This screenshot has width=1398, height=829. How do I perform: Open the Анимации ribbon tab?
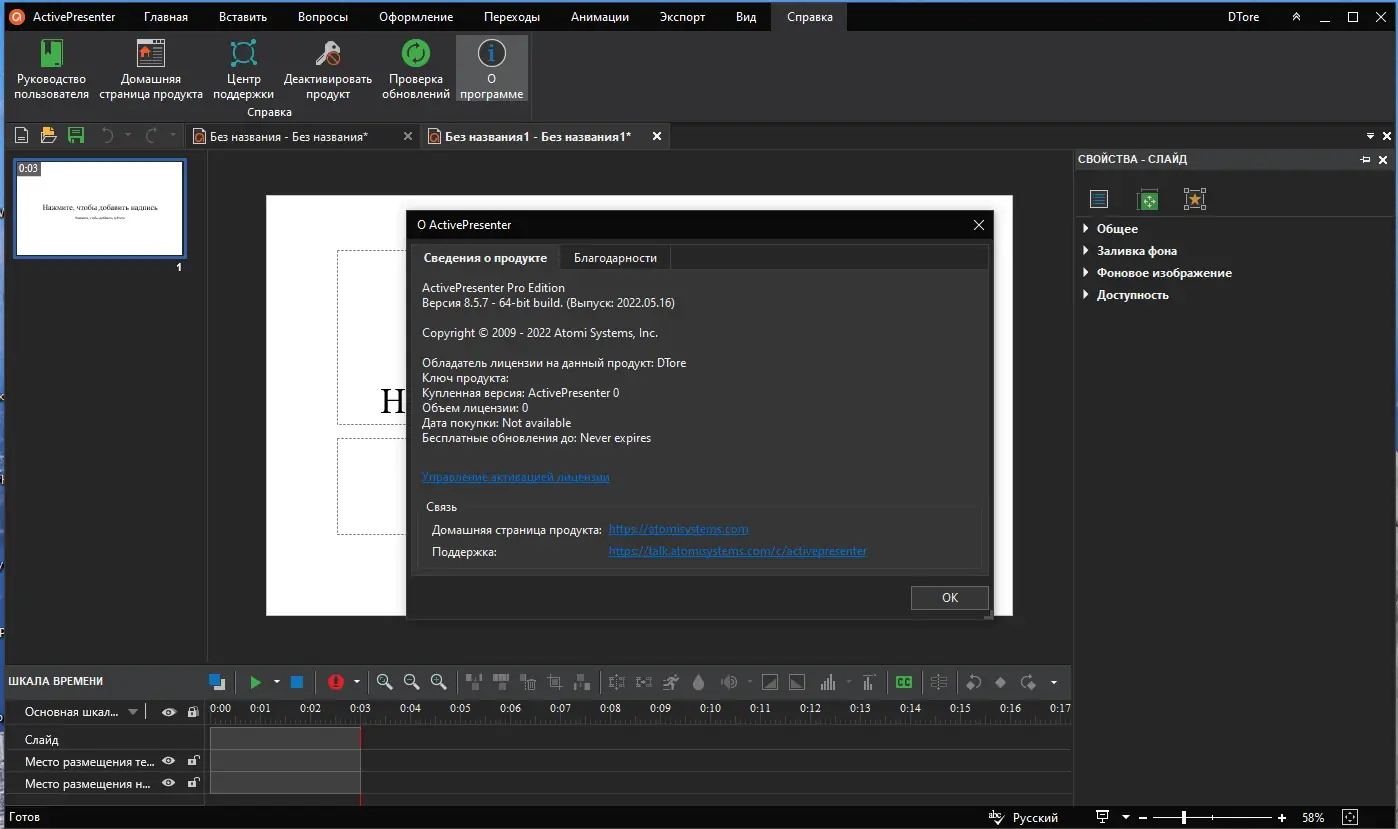(x=599, y=16)
